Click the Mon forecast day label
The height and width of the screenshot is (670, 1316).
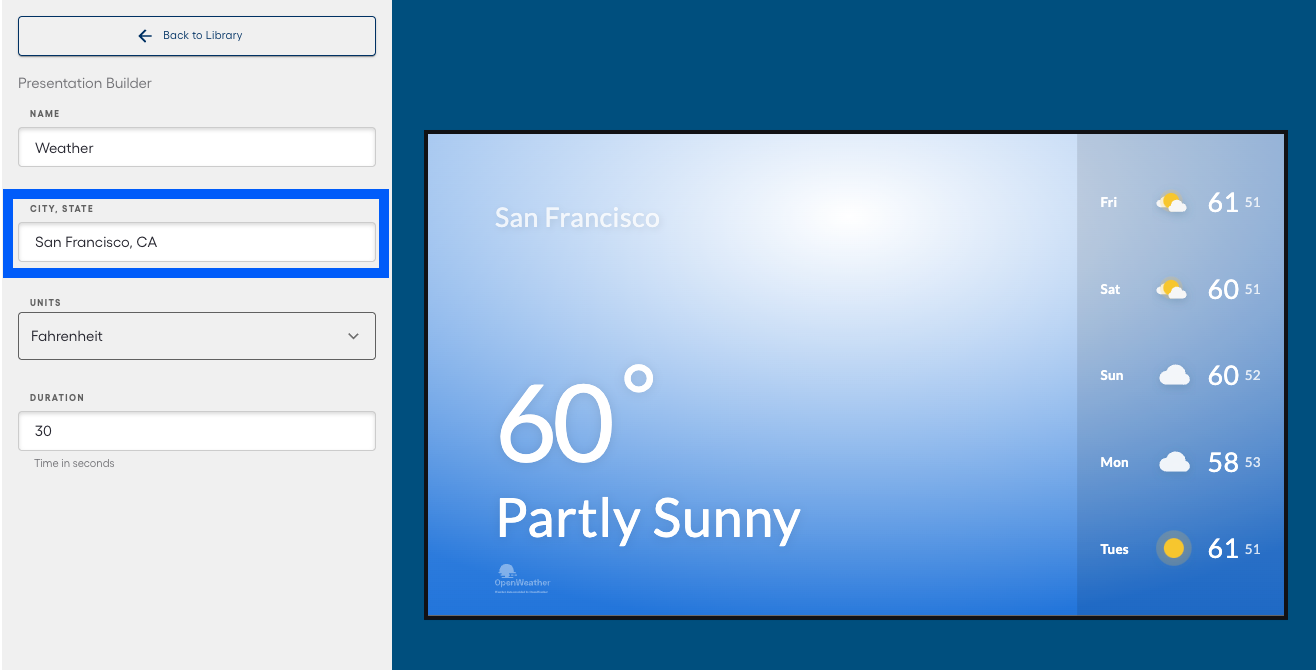[1114, 462]
